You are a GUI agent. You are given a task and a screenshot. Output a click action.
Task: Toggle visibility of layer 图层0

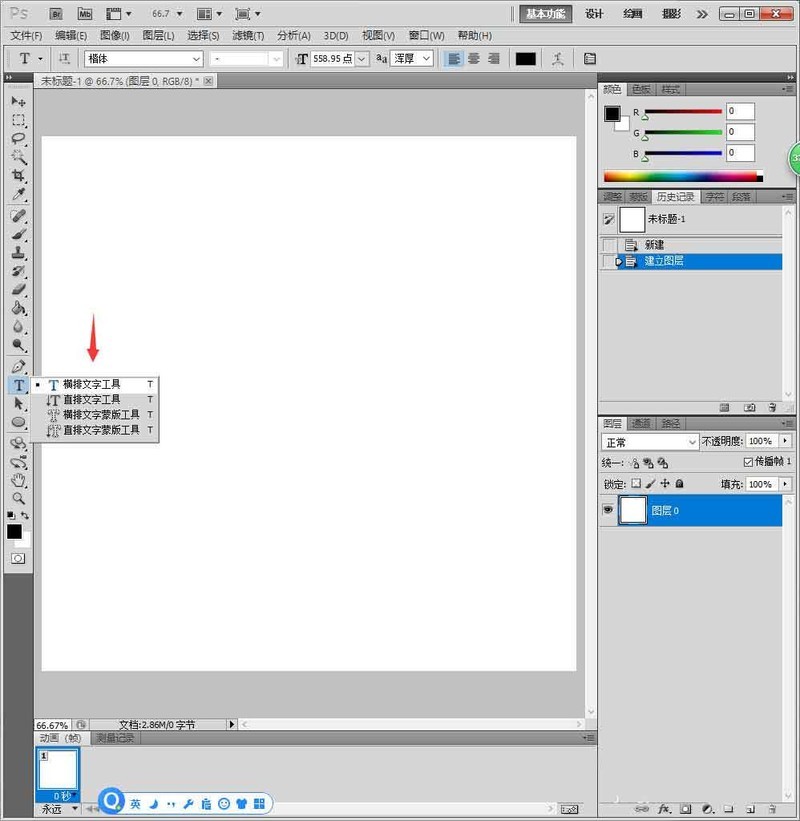point(609,509)
